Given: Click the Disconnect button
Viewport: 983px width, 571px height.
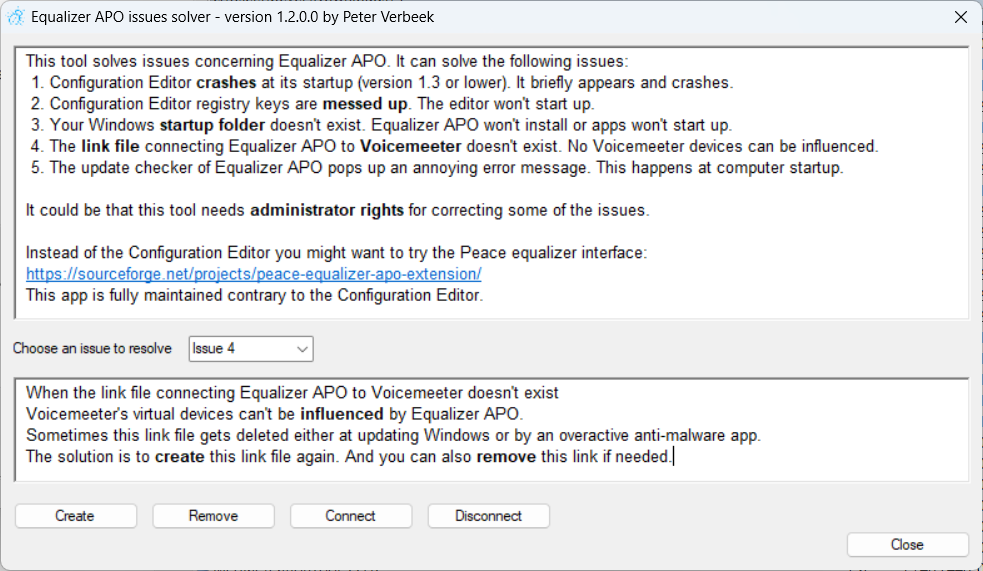Looking at the screenshot, I should click(x=488, y=516).
